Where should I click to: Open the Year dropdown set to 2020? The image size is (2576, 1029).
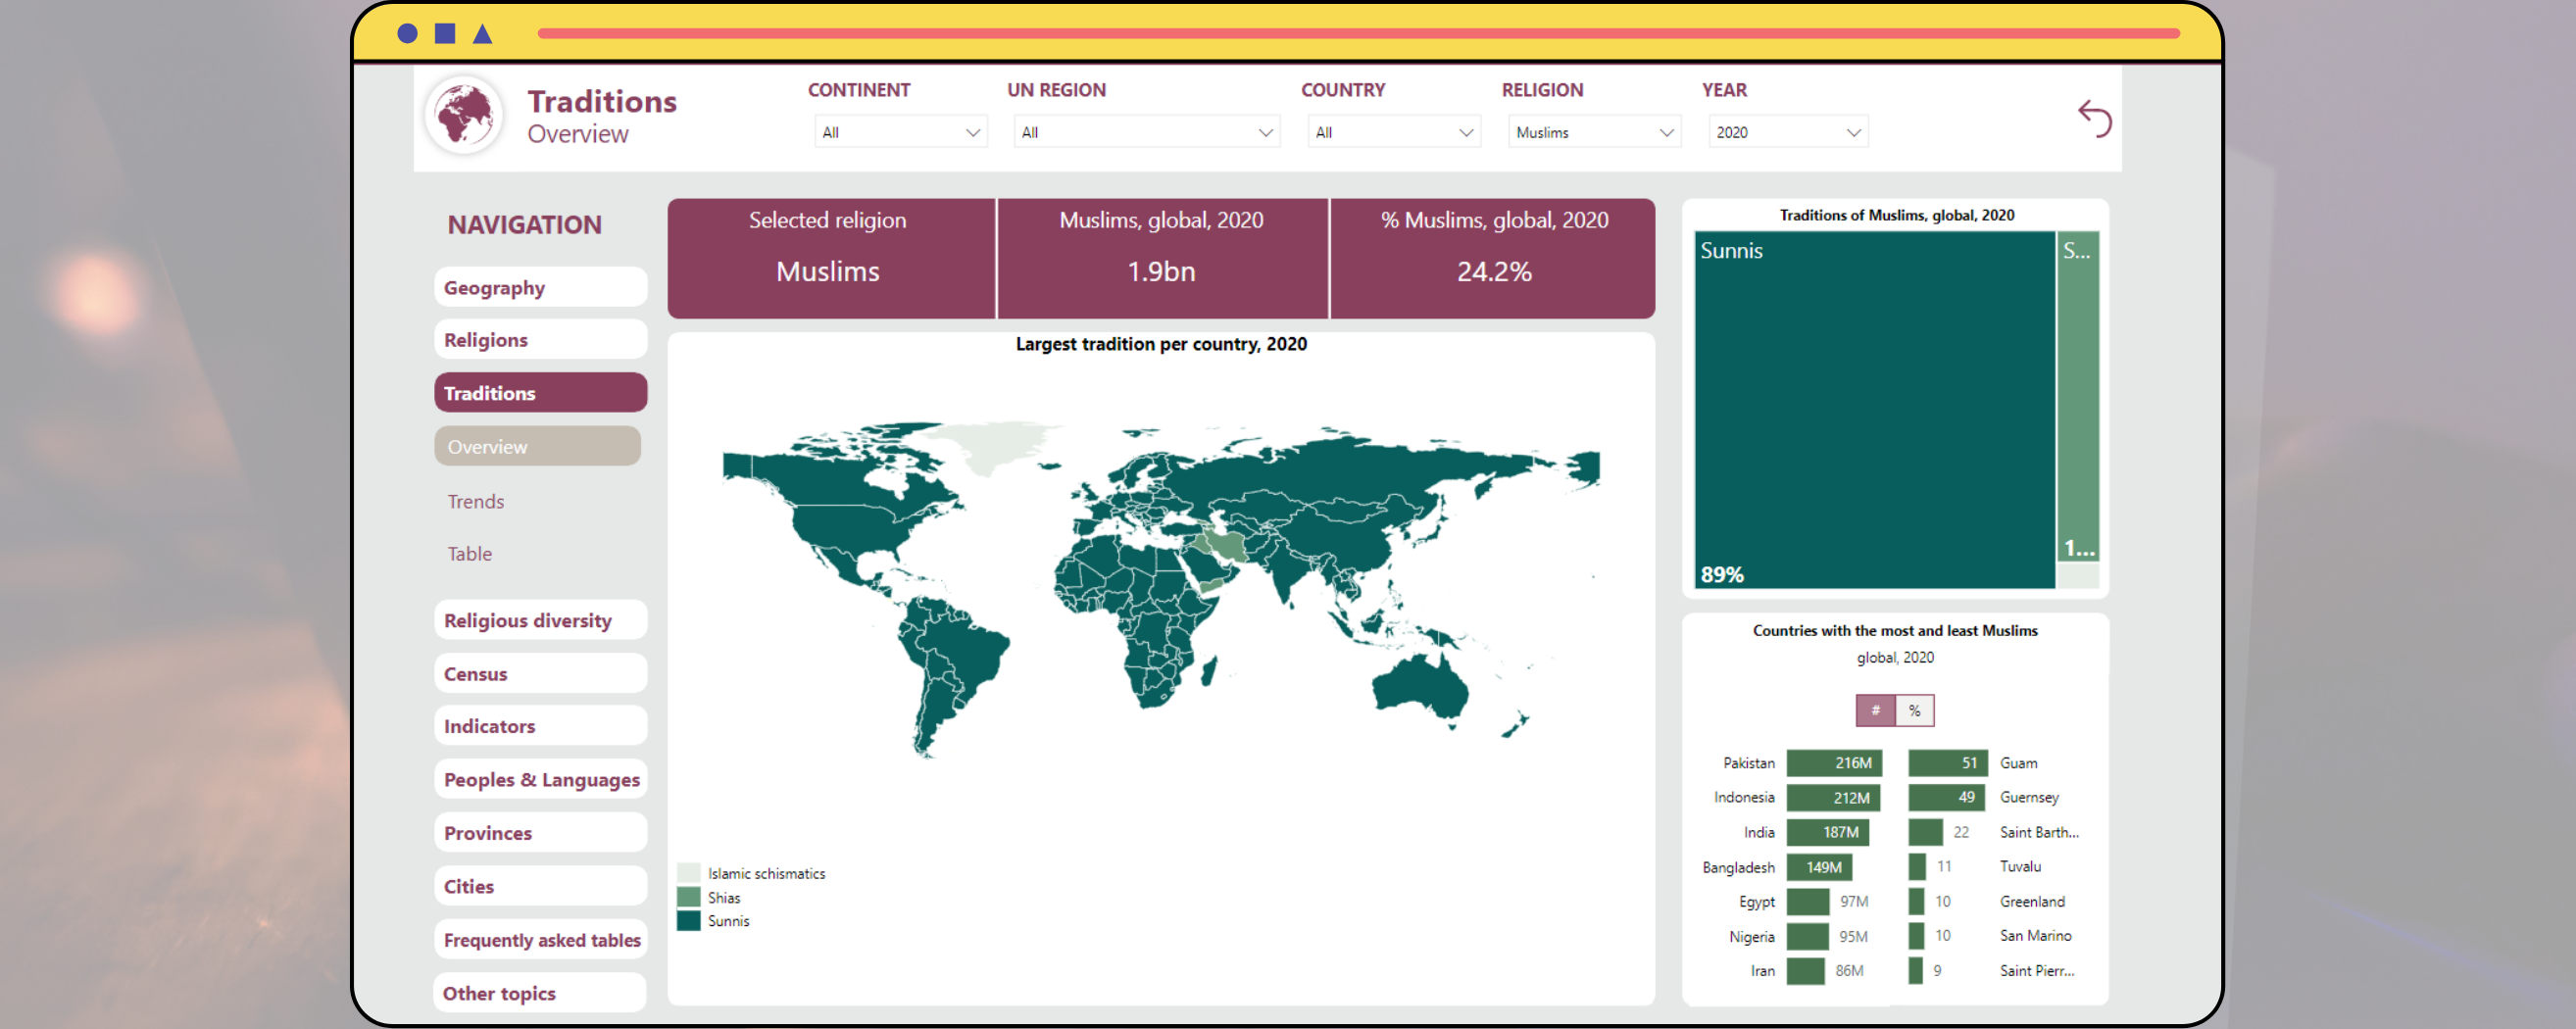pos(1788,132)
